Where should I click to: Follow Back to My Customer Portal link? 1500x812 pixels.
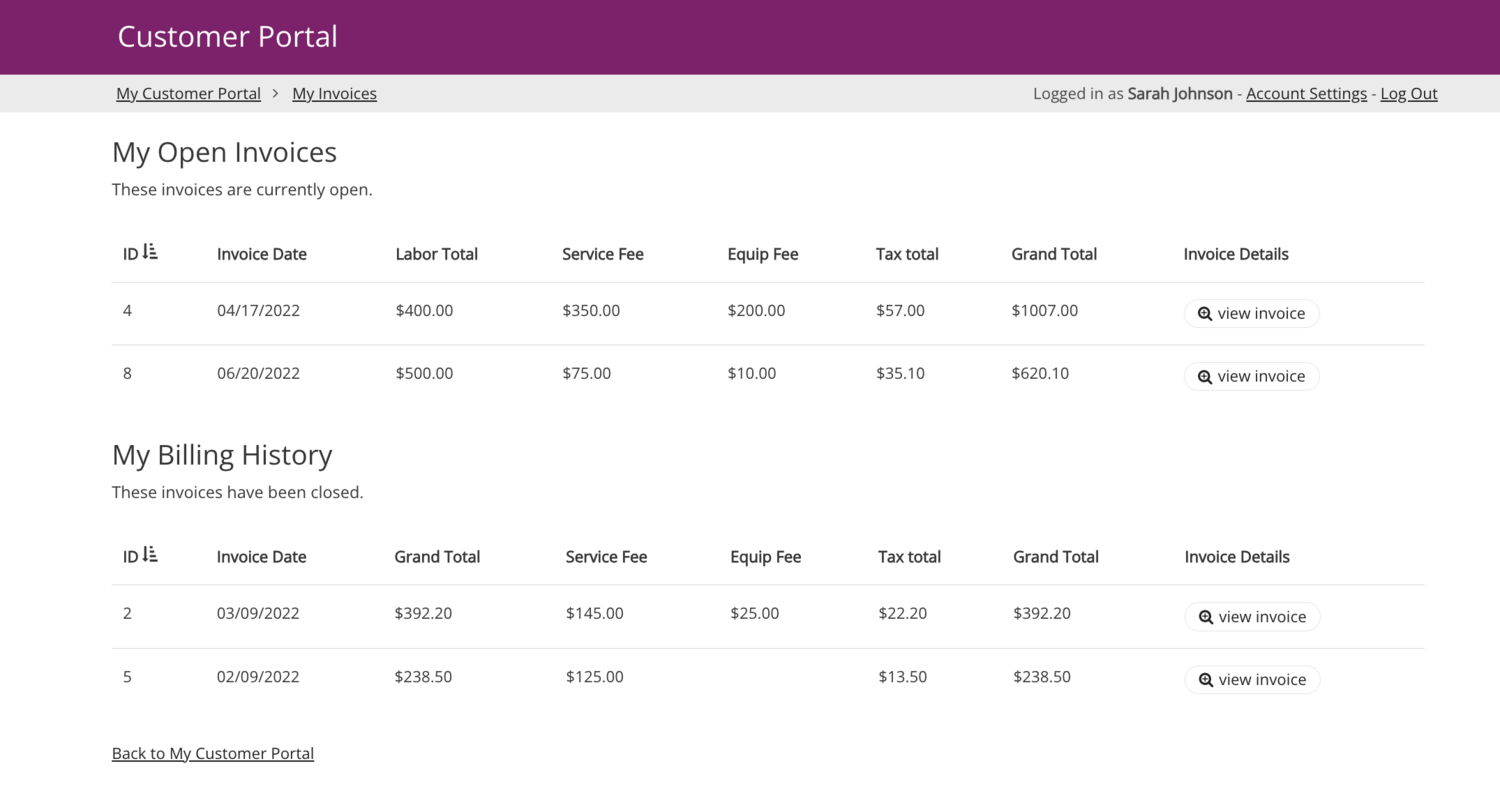coord(213,753)
